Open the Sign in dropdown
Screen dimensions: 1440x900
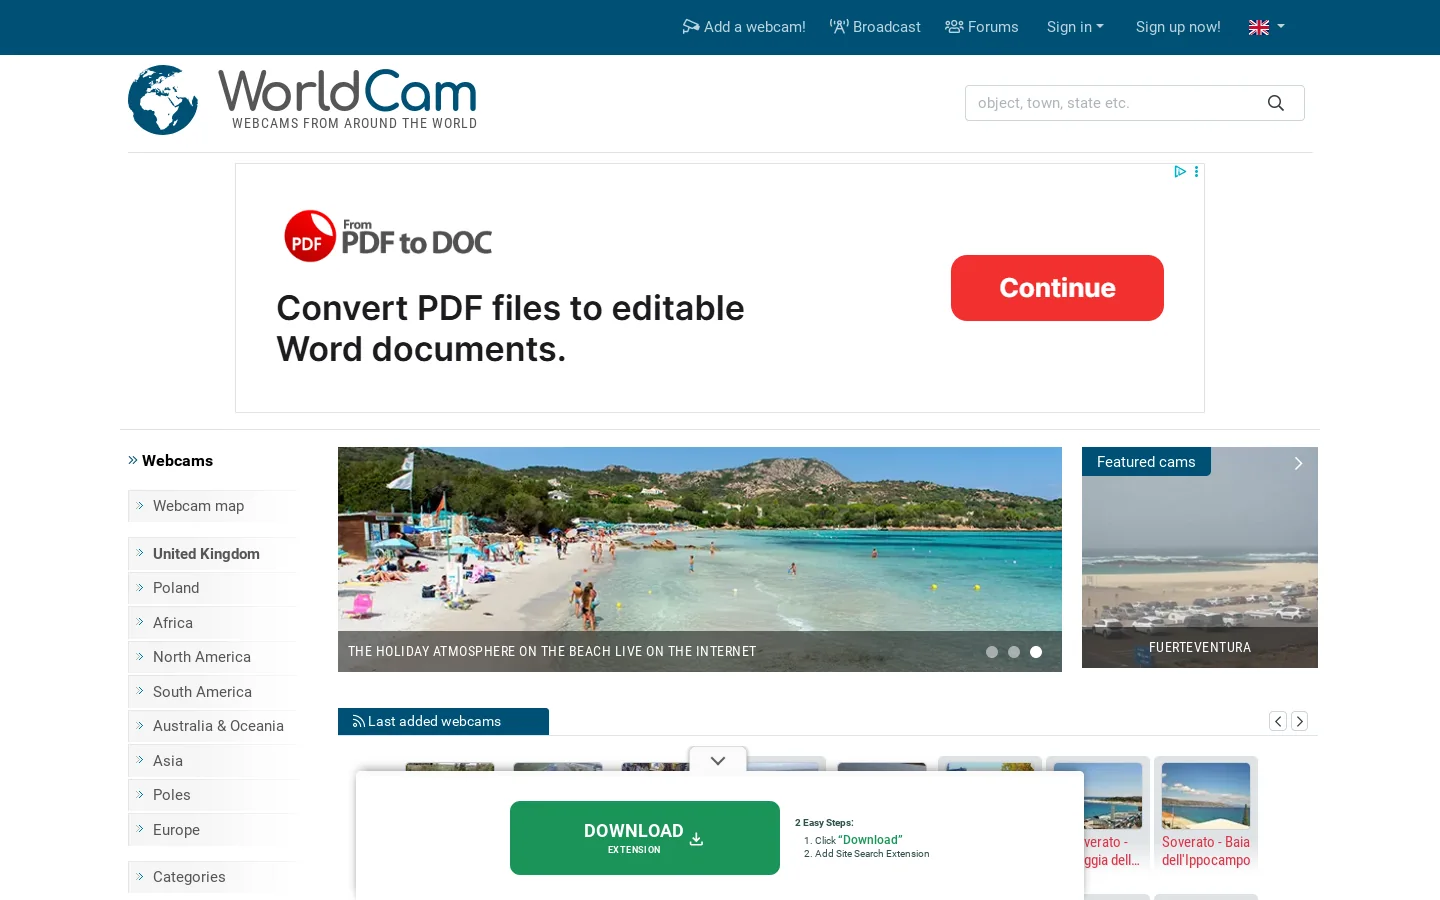1075,27
